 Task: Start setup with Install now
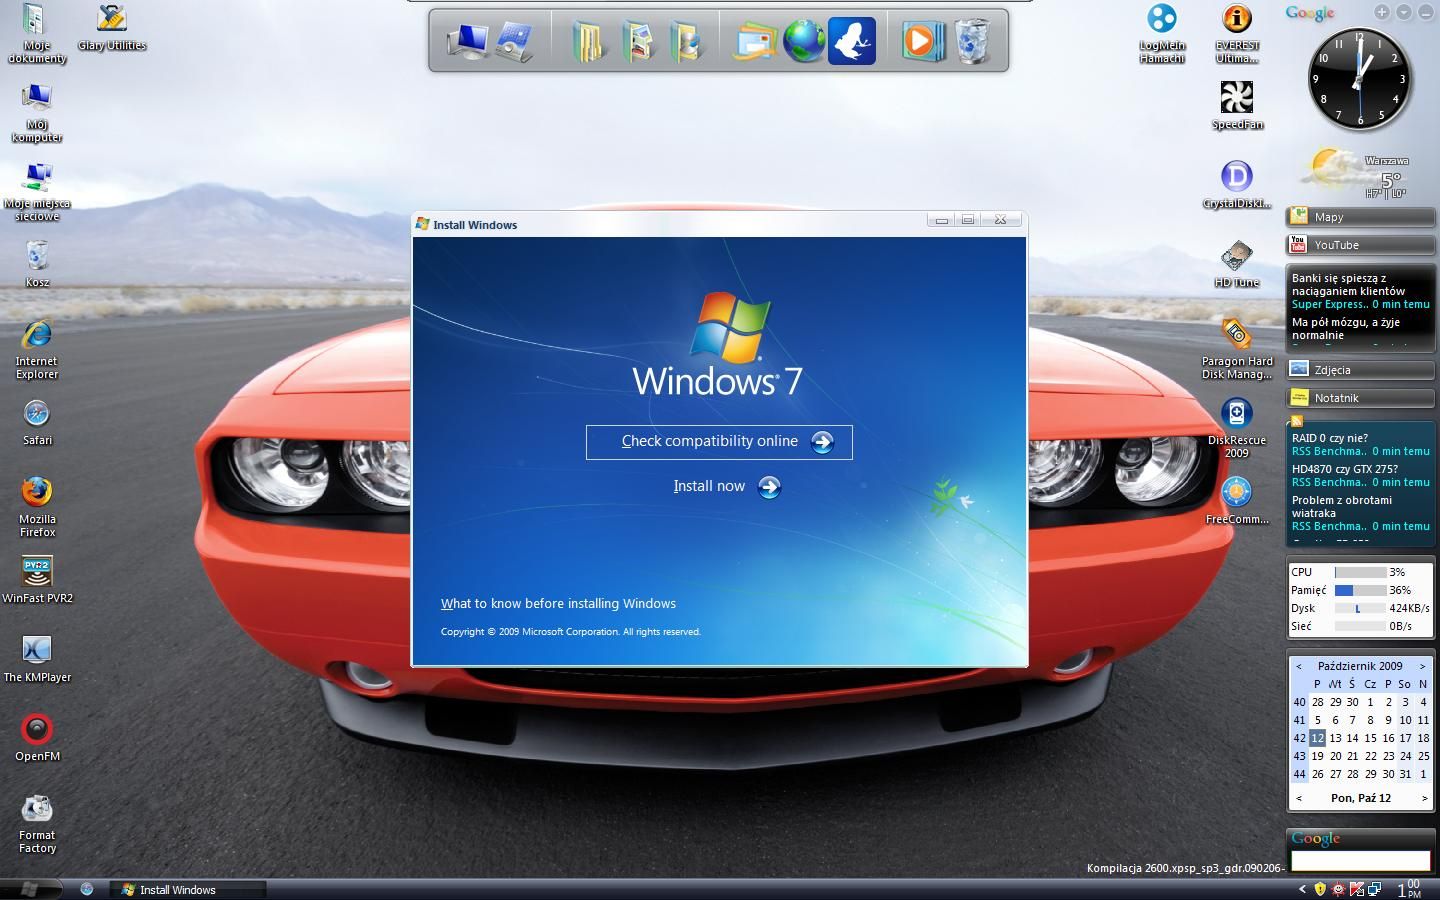tap(727, 487)
